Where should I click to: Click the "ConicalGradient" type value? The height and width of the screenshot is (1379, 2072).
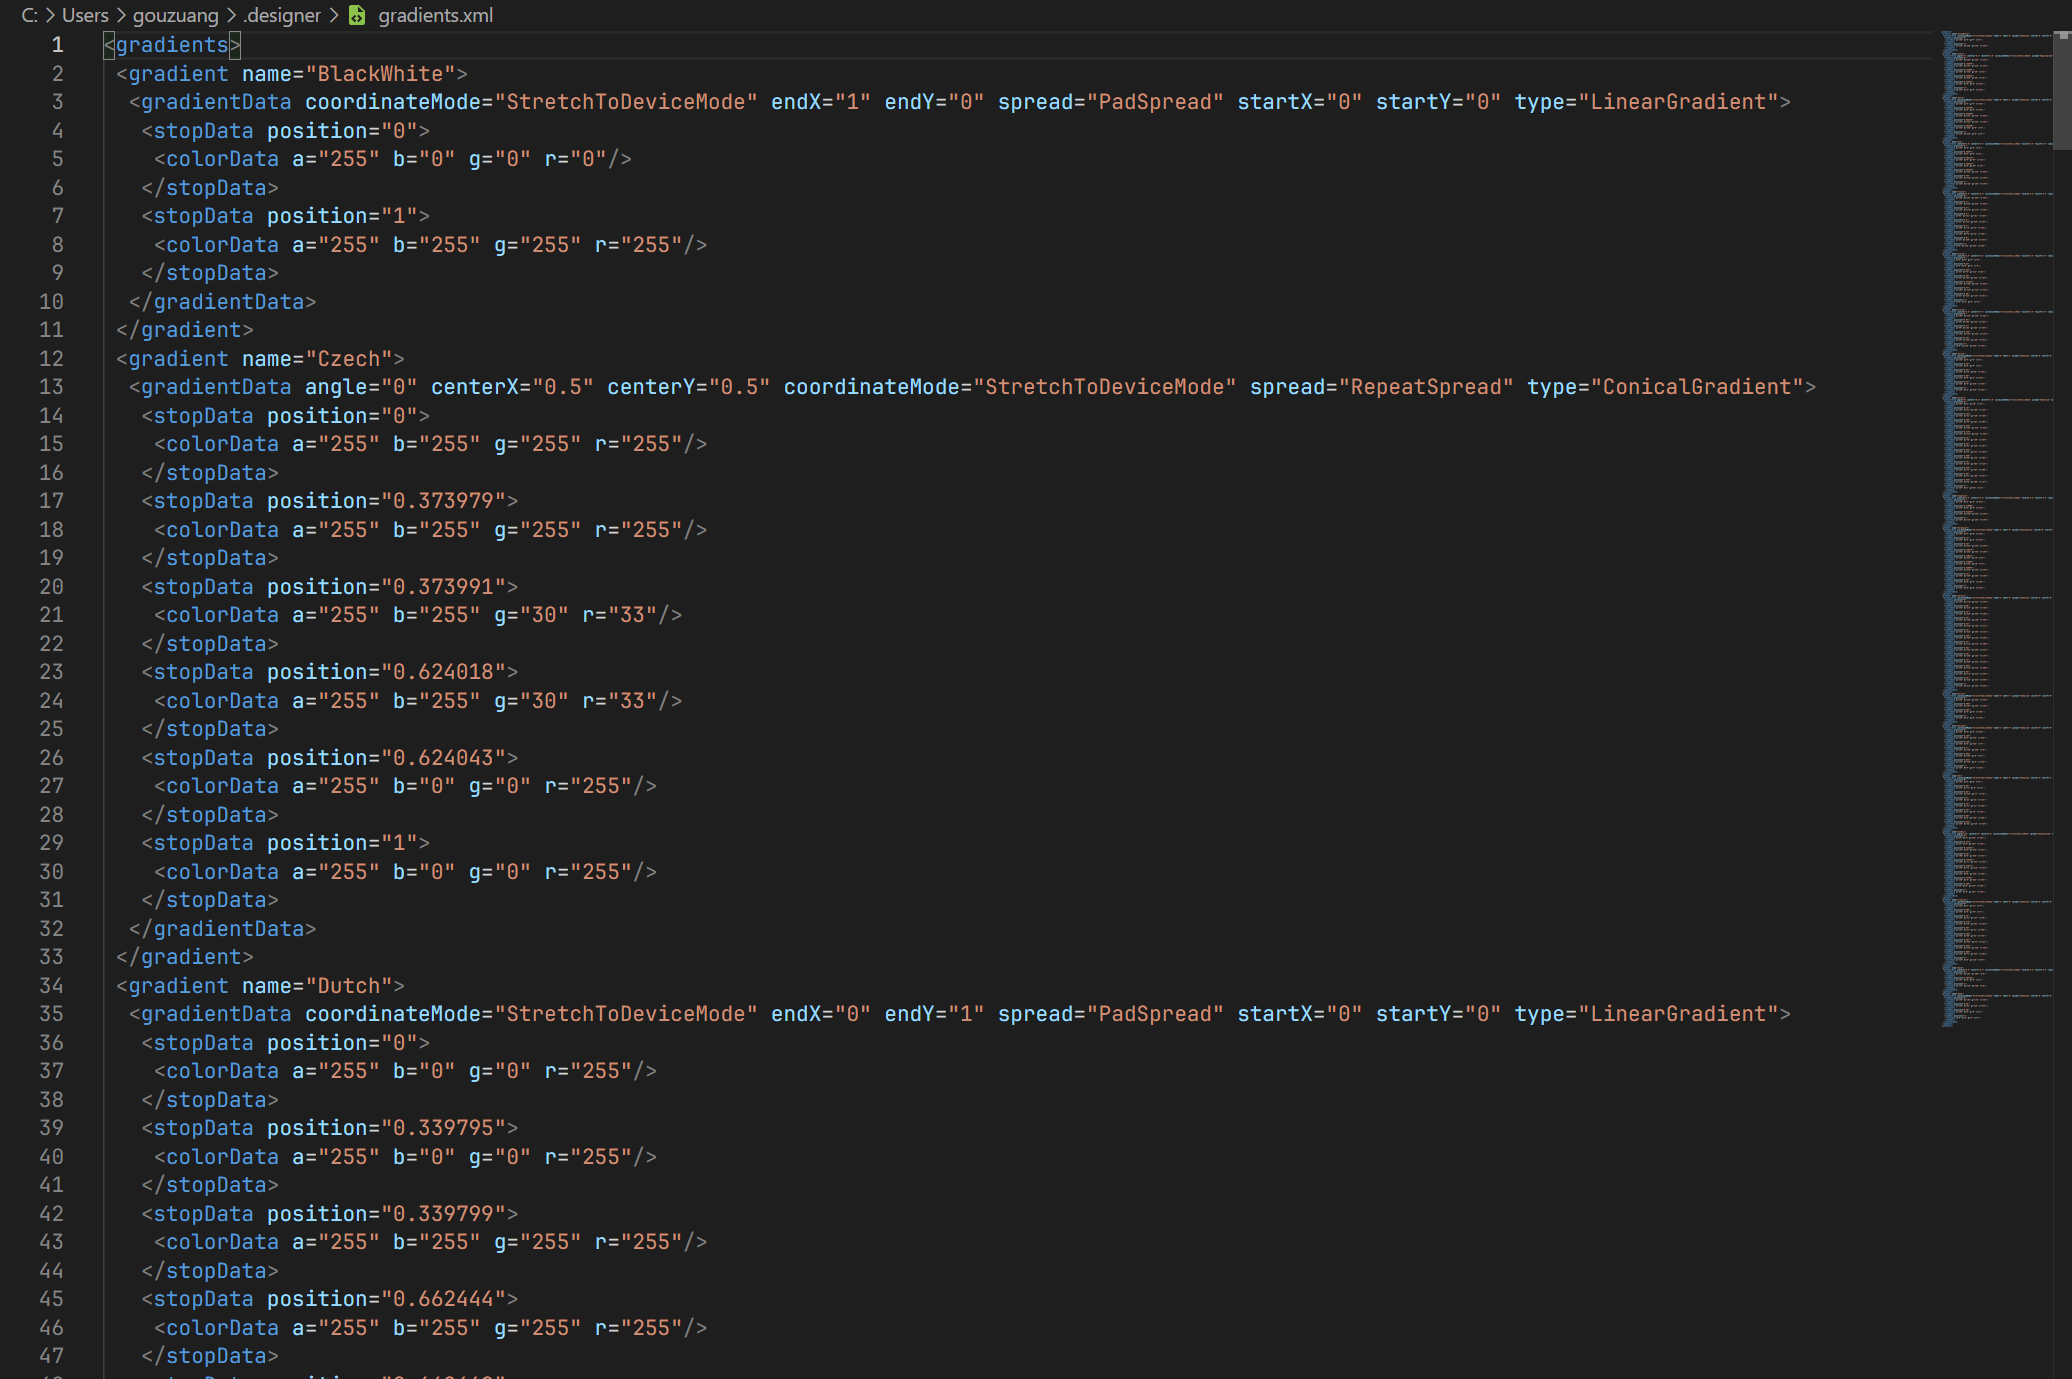(1696, 387)
